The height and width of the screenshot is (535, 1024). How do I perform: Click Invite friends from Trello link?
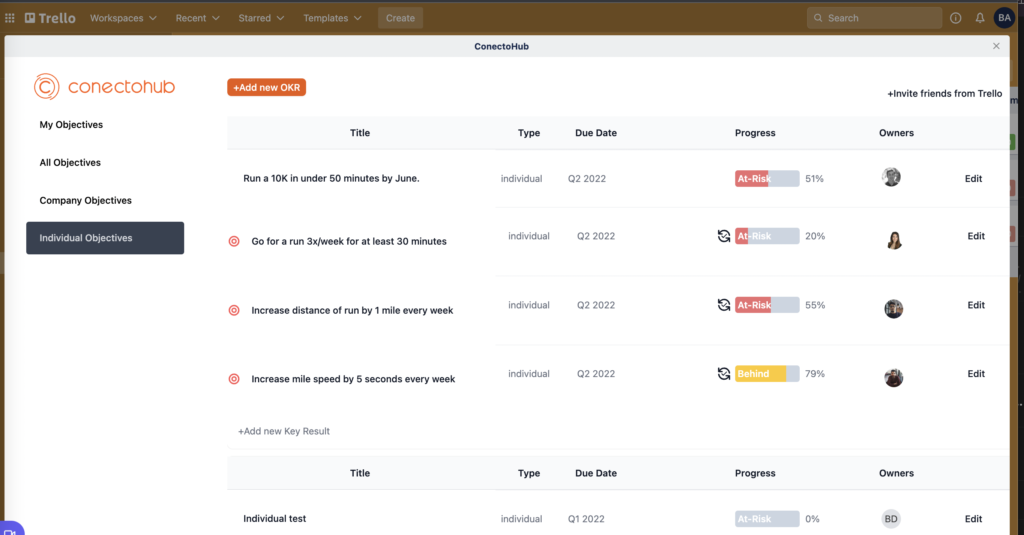pos(944,93)
